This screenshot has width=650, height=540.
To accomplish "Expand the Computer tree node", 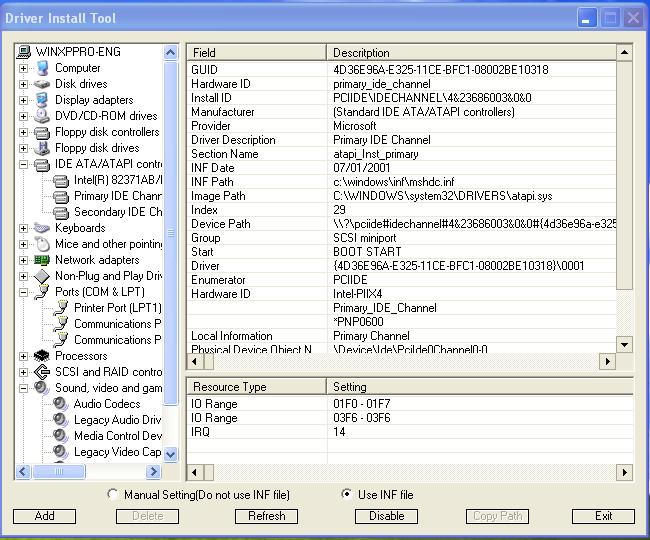I will pyautogui.click(x=24, y=68).
